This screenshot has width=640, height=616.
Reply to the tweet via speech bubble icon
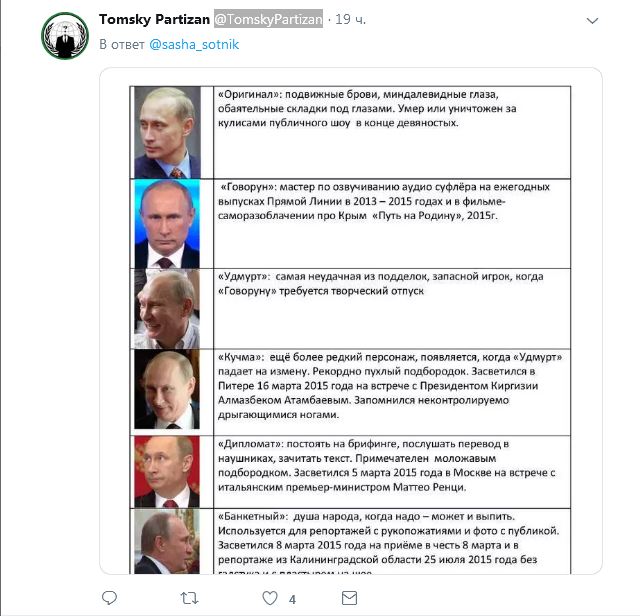pyautogui.click(x=111, y=598)
